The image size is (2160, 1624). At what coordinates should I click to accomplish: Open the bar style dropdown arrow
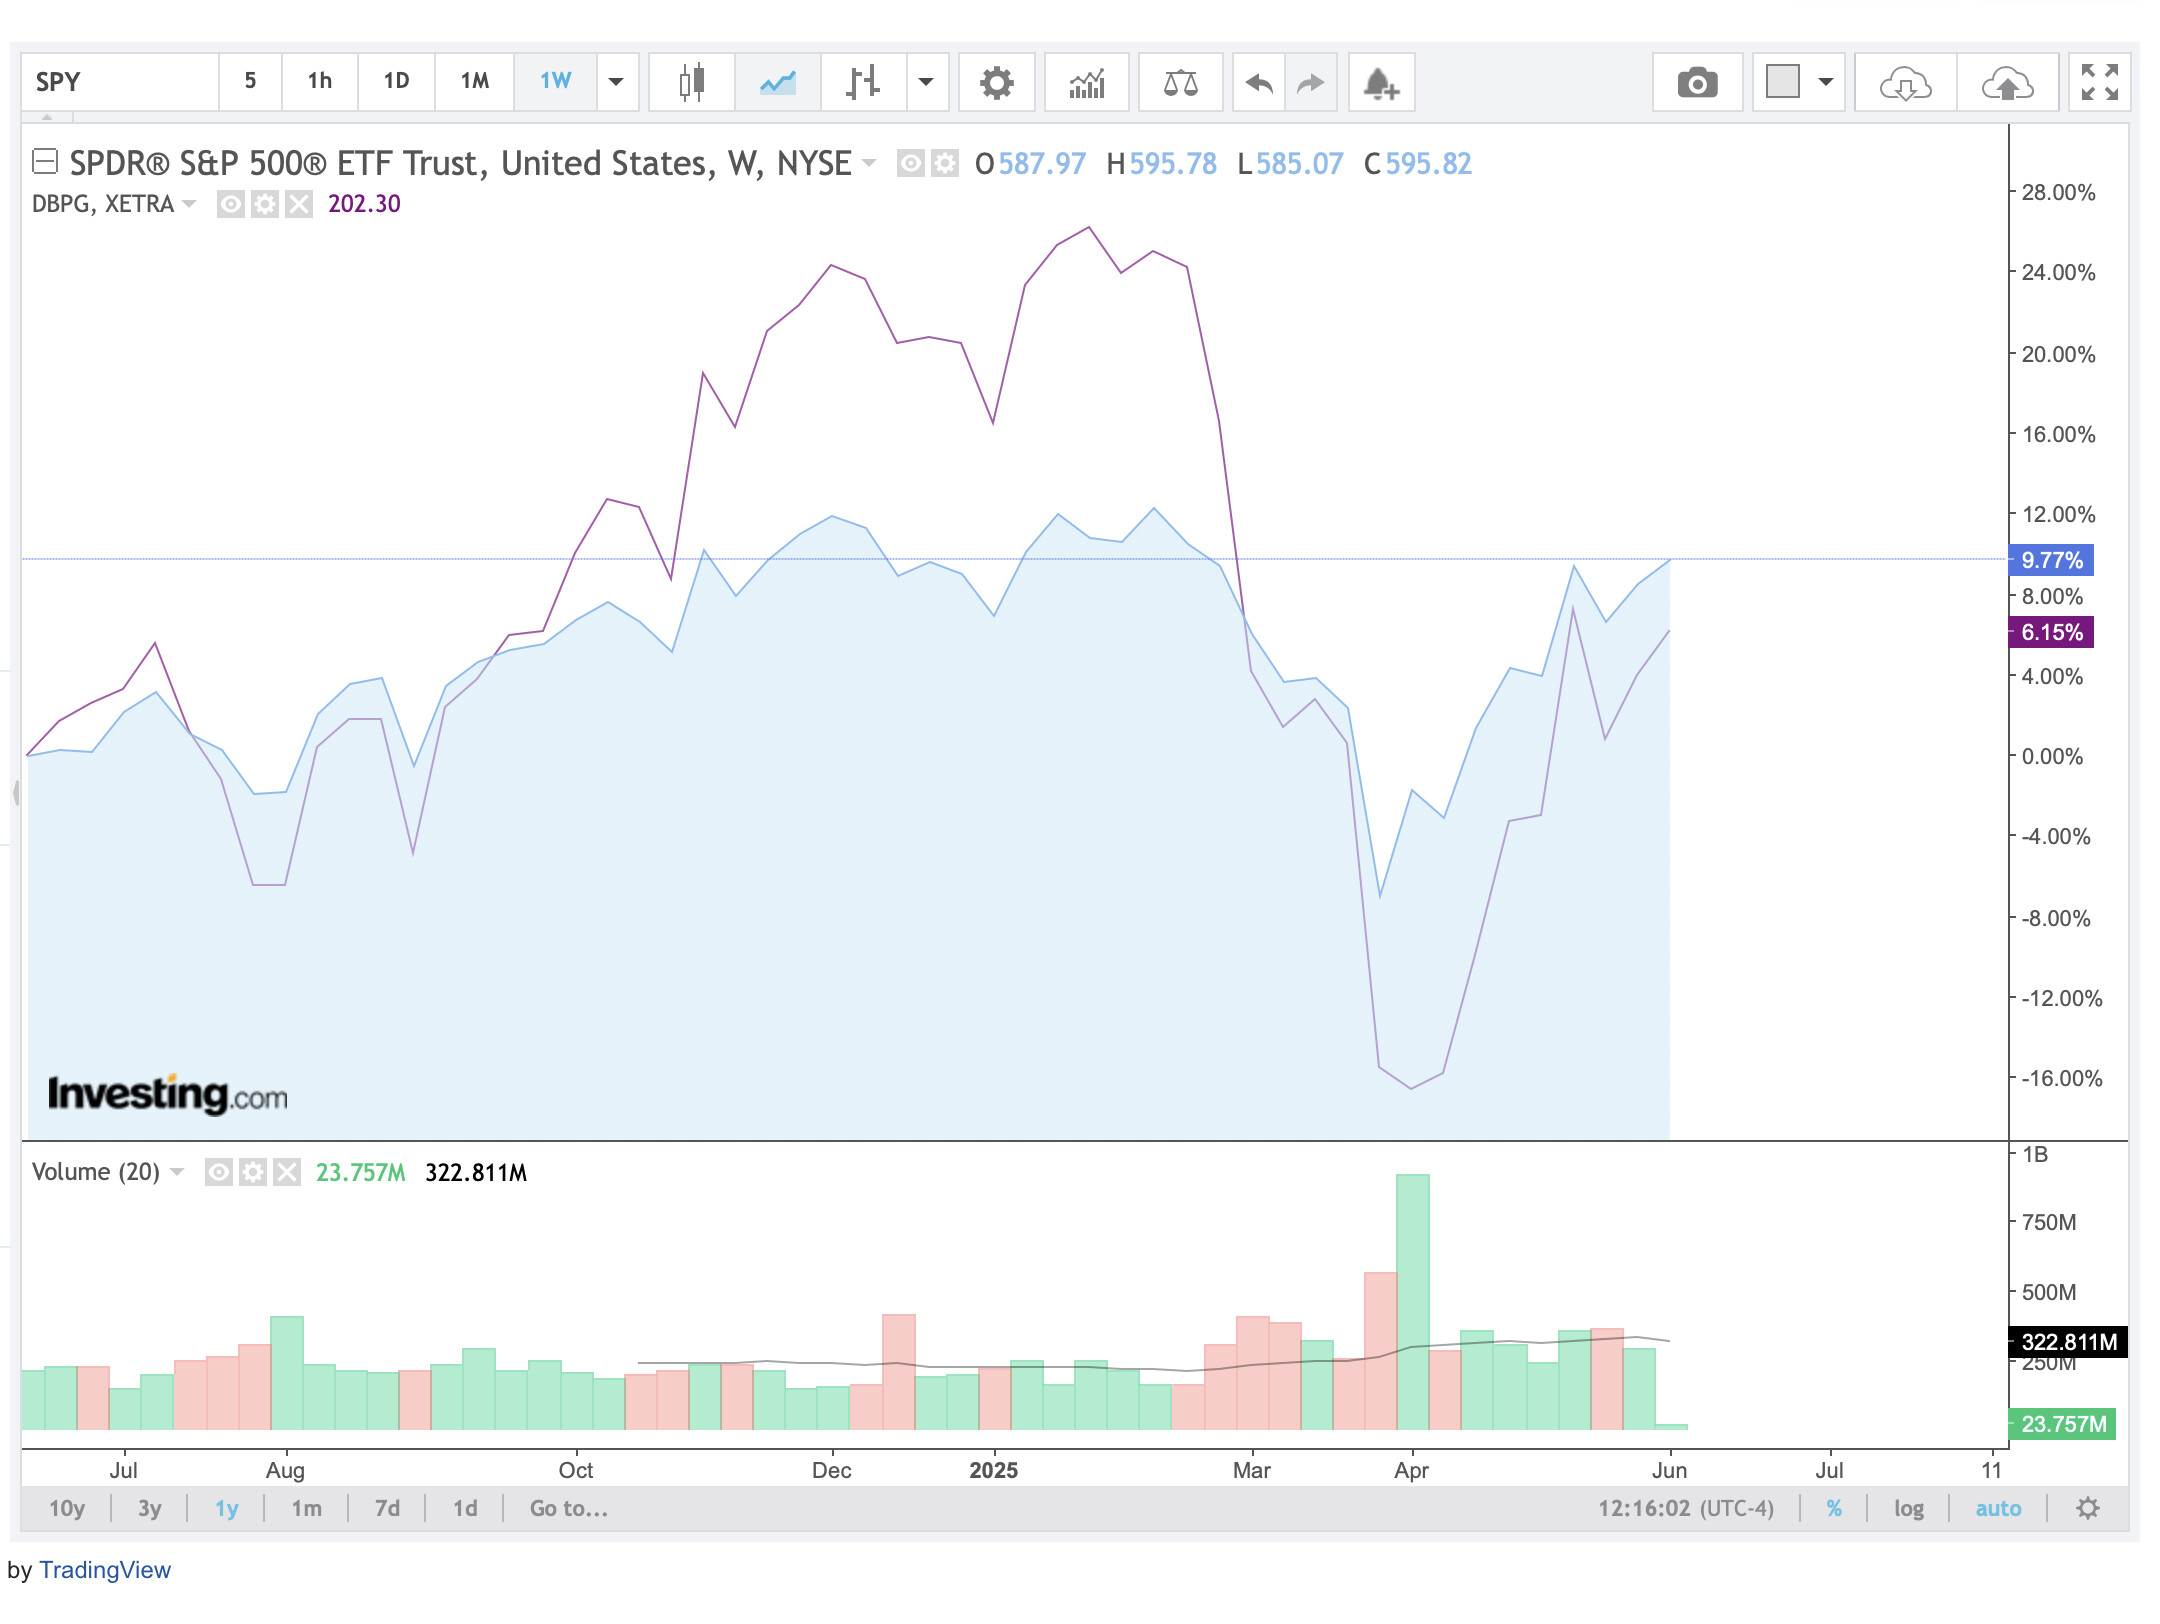click(x=926, y=82)
